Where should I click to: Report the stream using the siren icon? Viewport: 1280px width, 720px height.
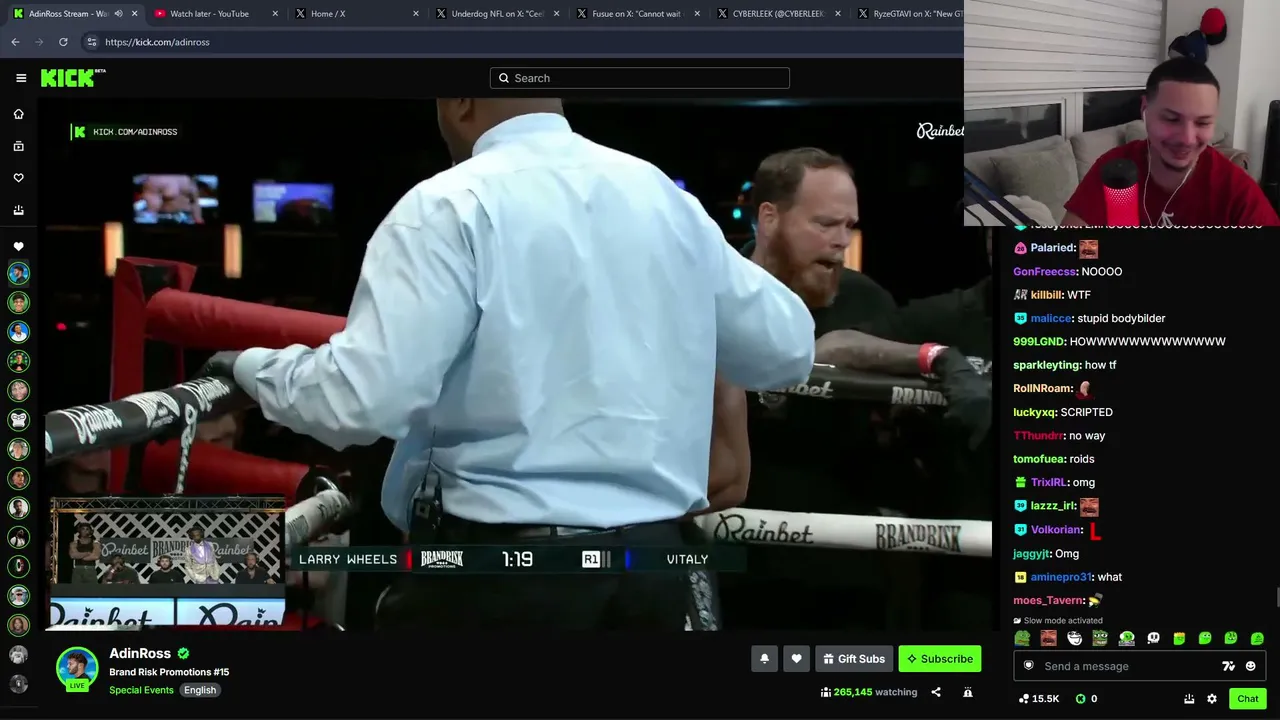click(x=968, y=692)
